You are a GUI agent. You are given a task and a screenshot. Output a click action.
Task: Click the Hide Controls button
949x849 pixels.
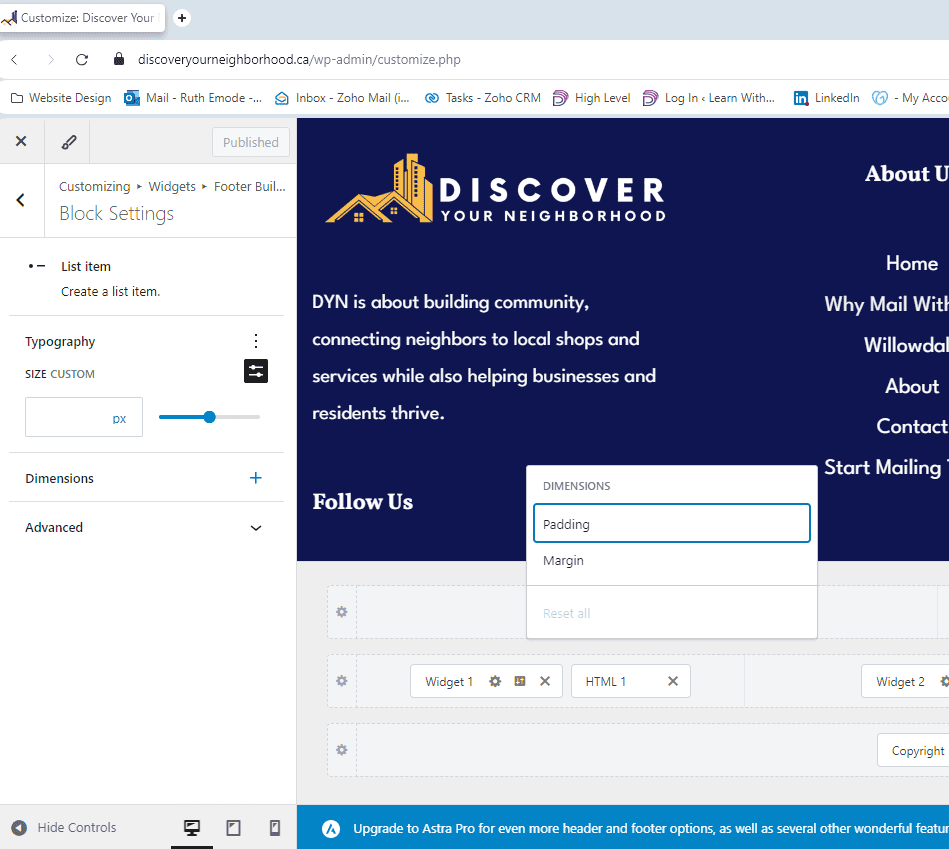tap(65, 828)
